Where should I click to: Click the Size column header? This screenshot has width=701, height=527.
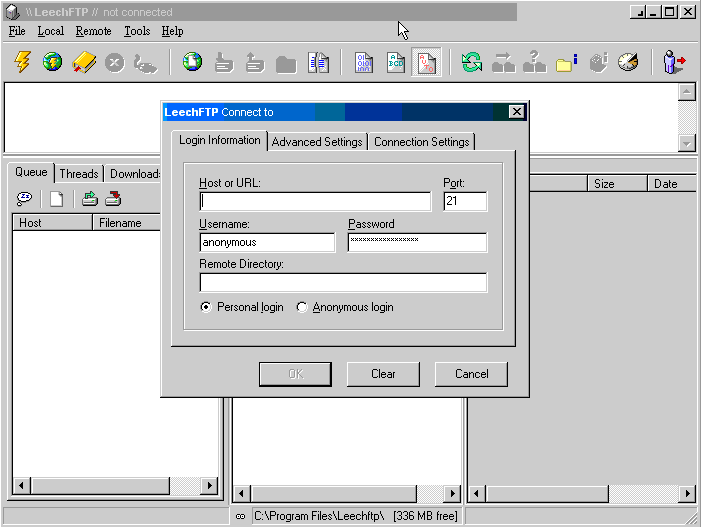point(617,184)
